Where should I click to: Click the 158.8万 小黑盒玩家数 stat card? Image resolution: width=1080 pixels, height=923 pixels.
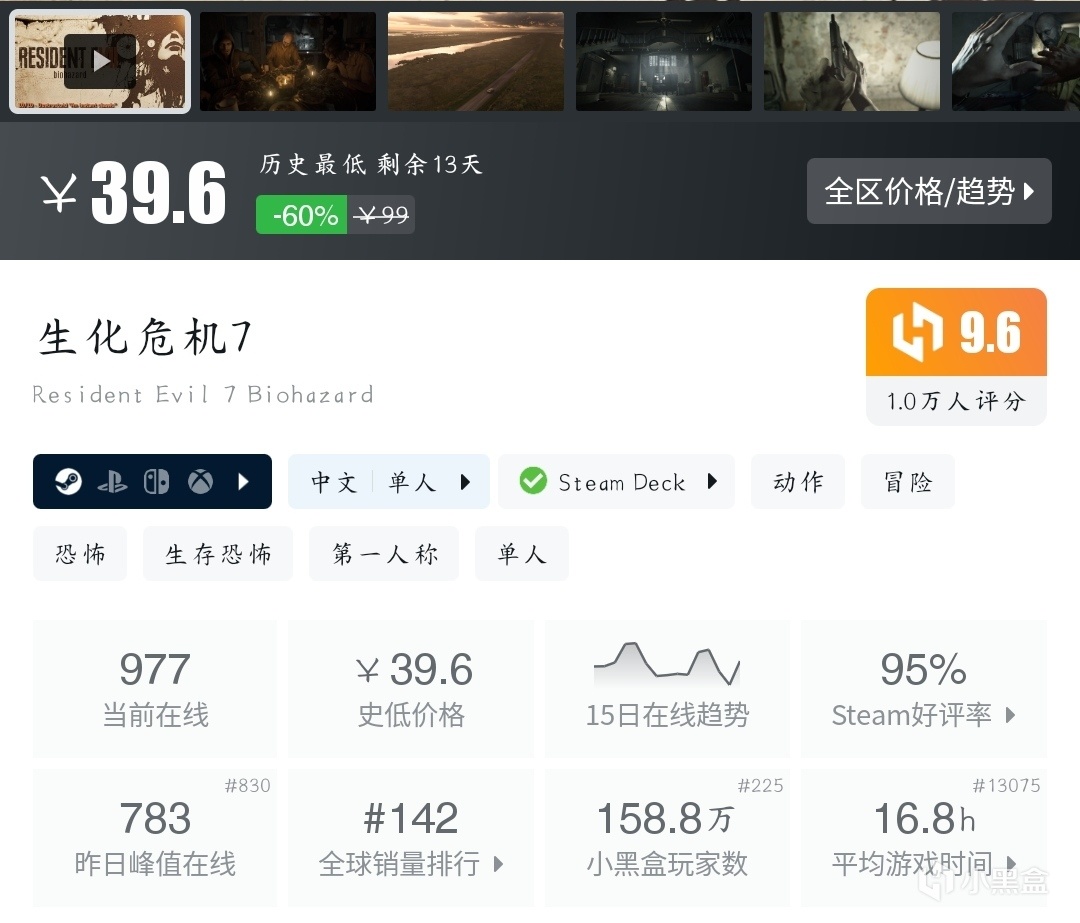pyautogui.click(x=667, y=838)
